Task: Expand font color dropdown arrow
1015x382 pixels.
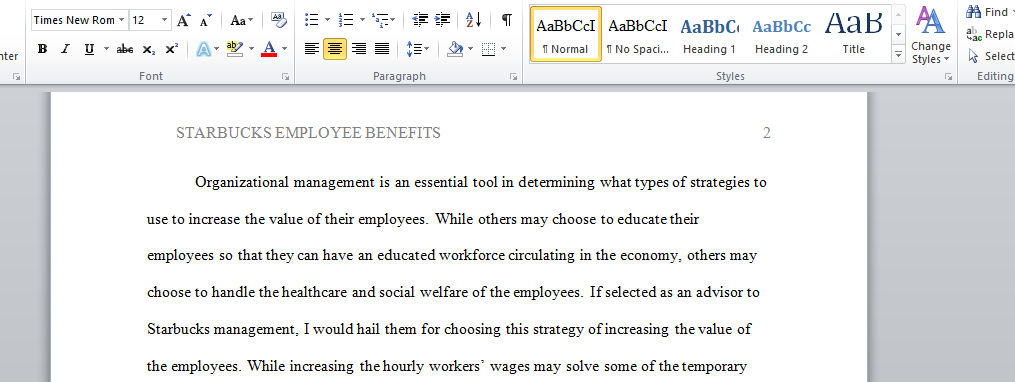Action: point(284,49)
